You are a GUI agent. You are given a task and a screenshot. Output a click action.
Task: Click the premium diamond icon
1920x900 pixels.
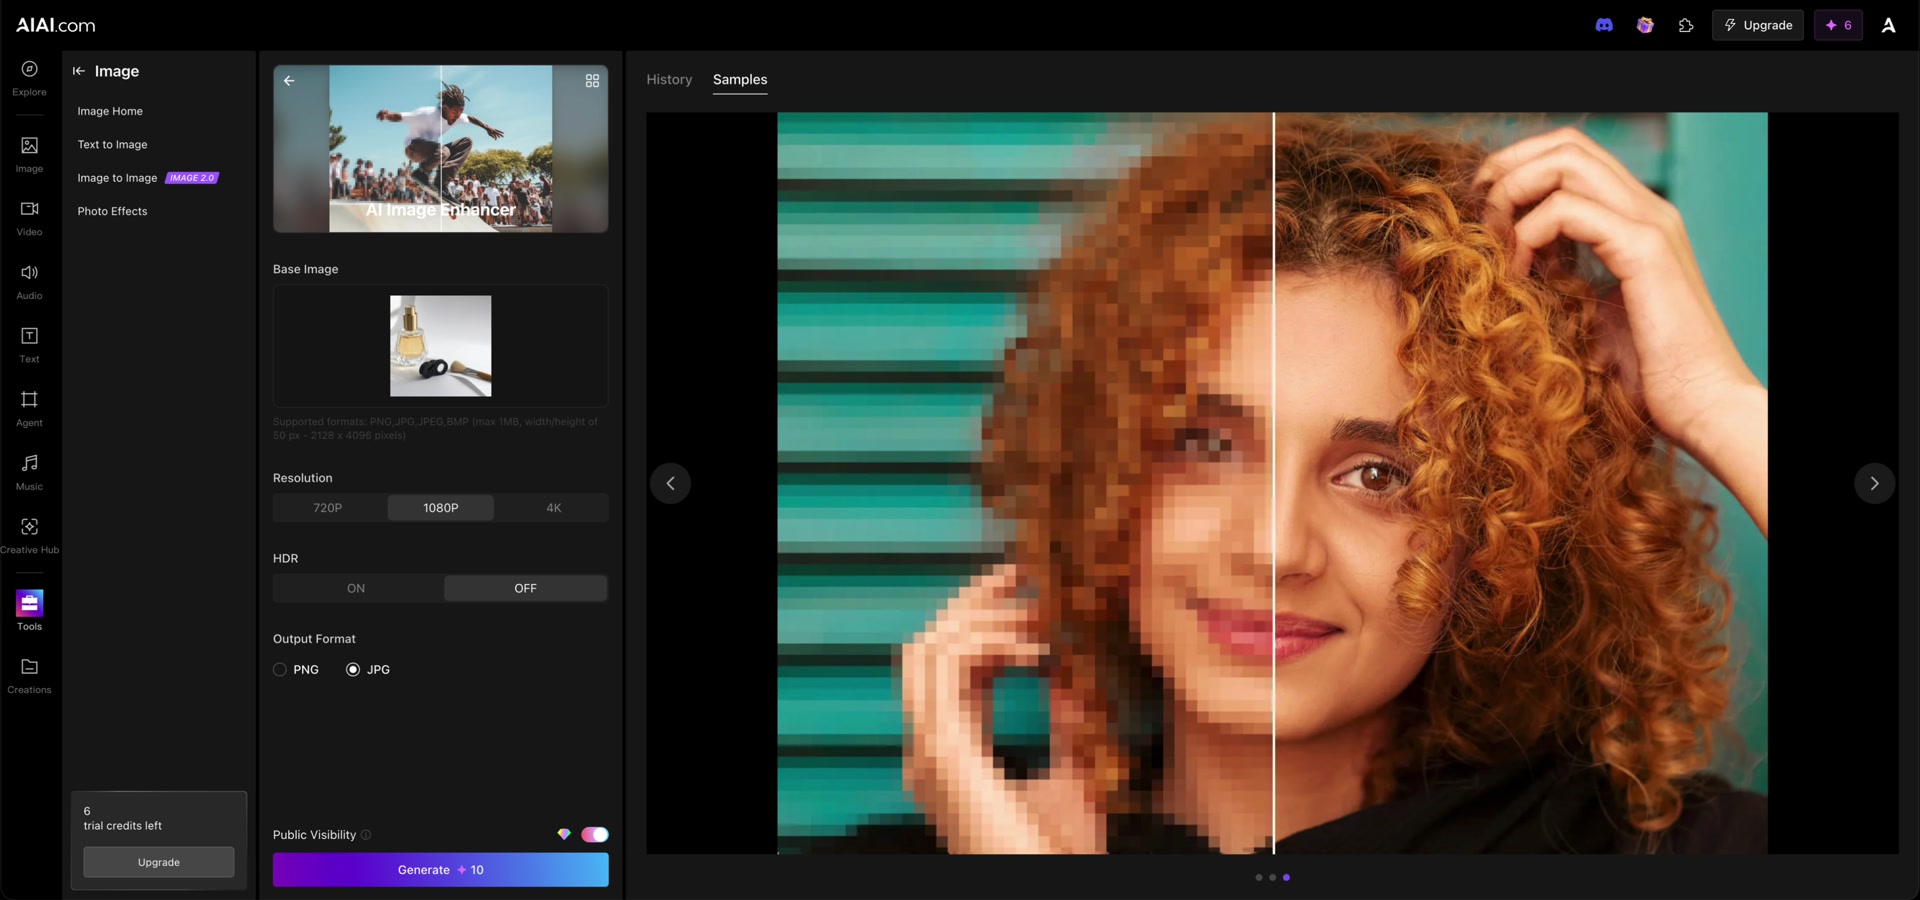pos(564,834)
